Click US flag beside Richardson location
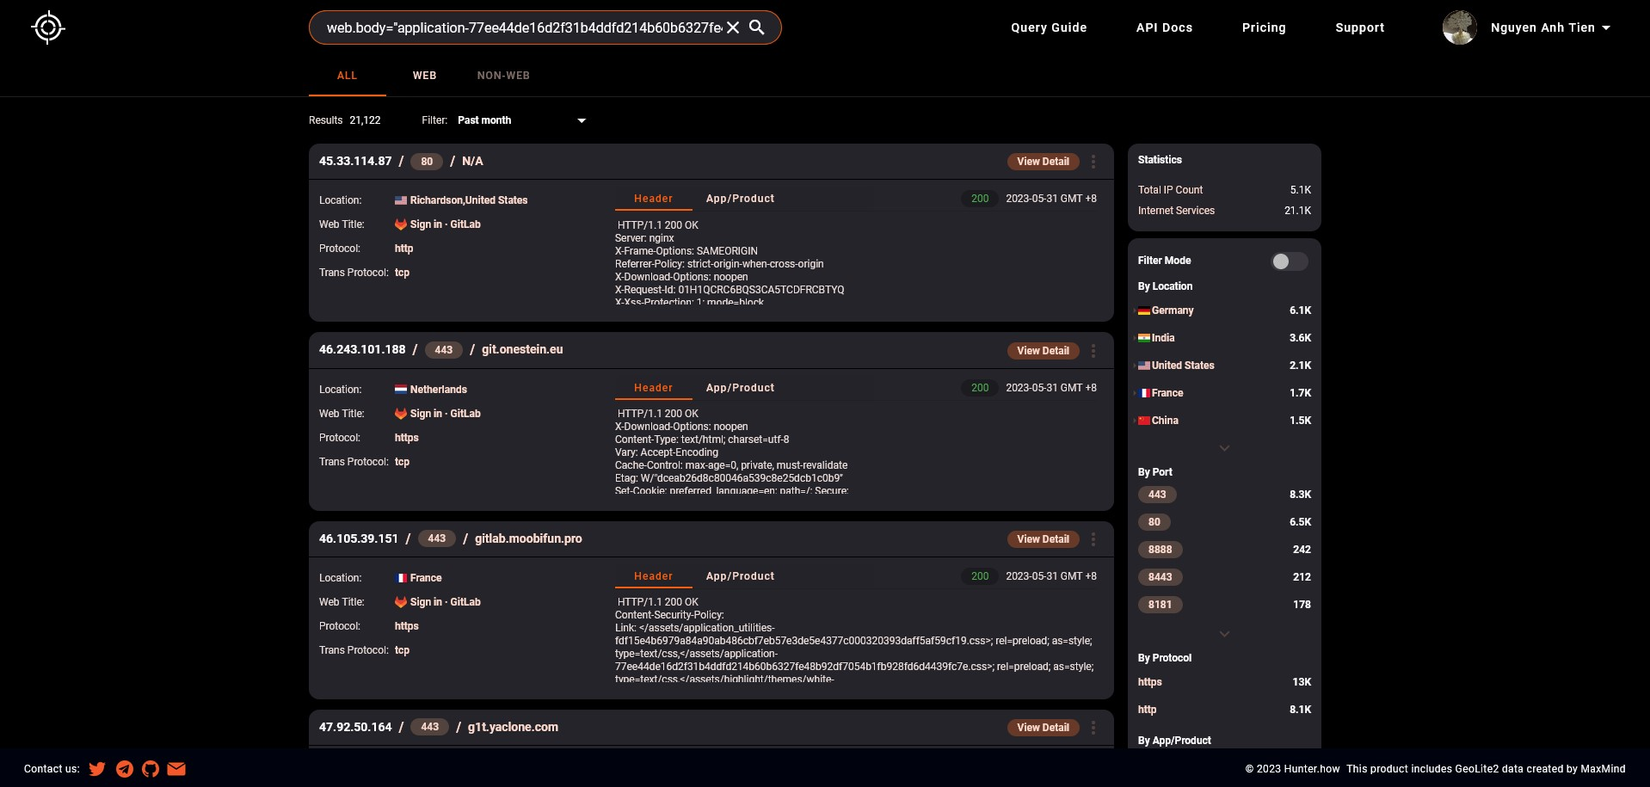The width and height of the screenshot is (1650, 787). (x=400, y=201)
